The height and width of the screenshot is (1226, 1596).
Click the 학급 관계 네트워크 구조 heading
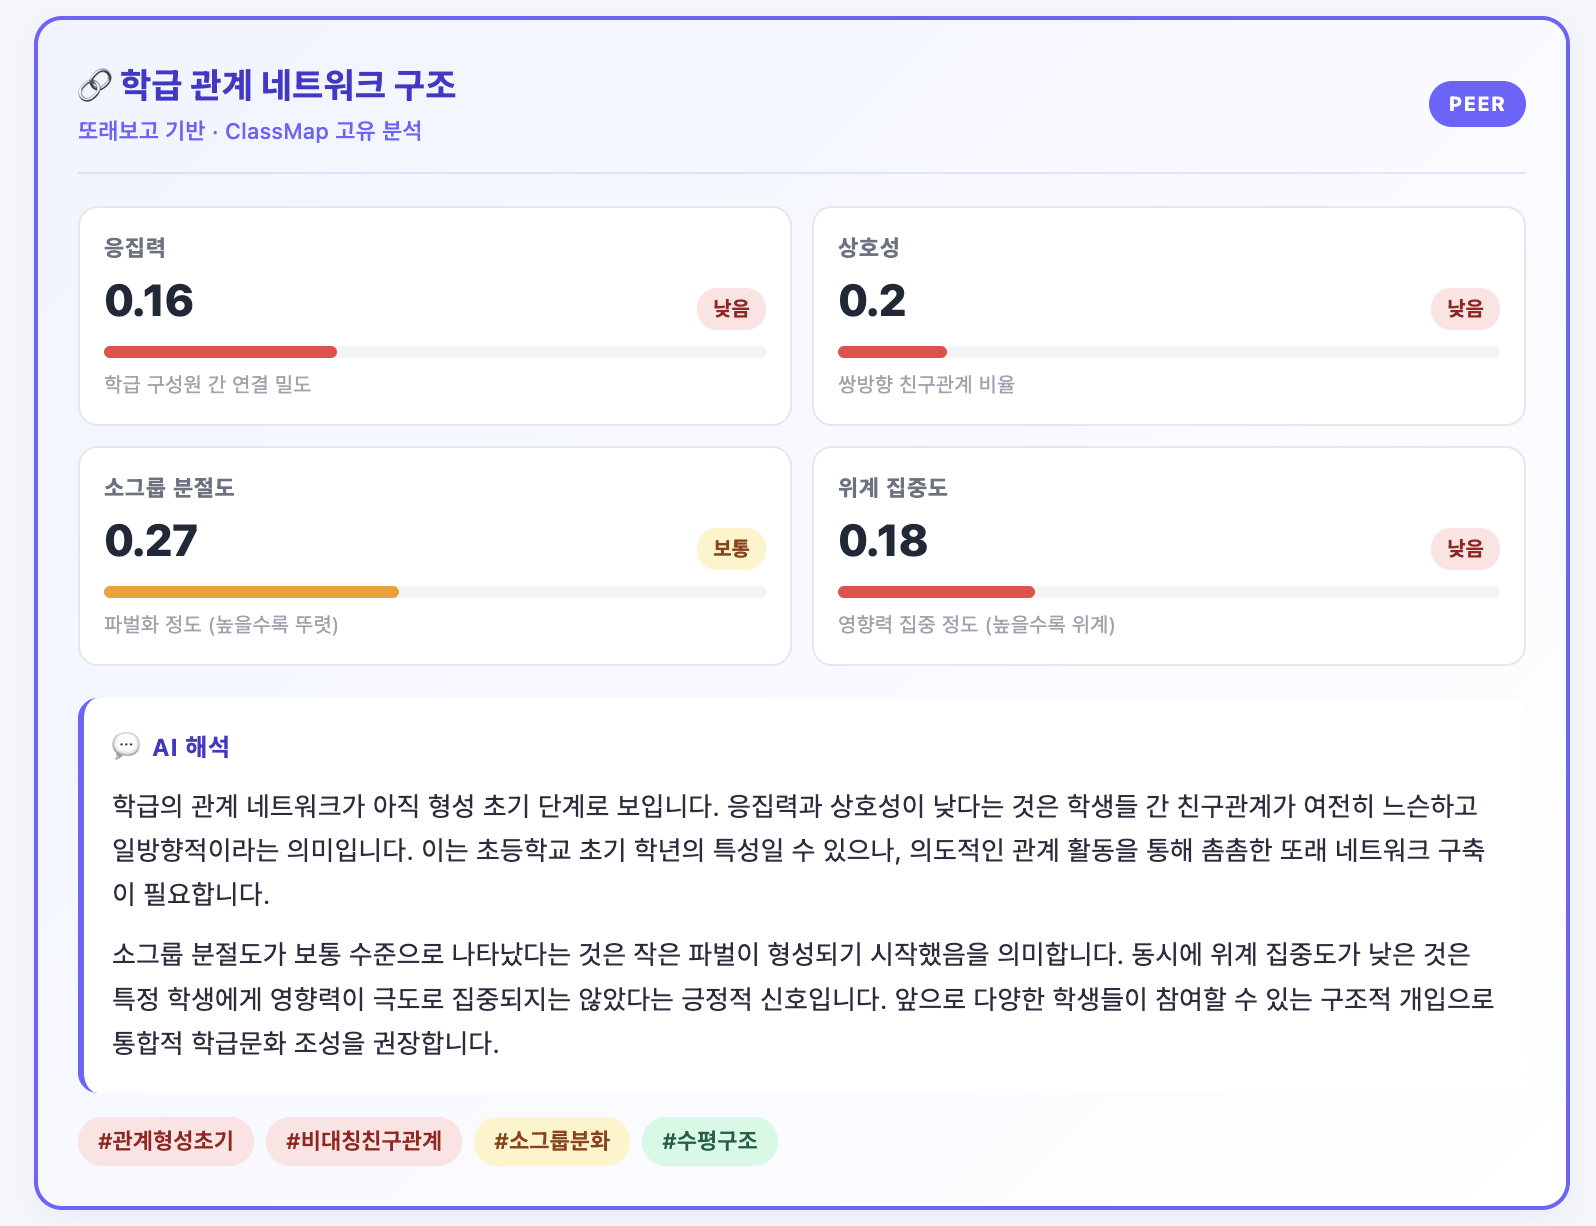[x=288, y=85]
